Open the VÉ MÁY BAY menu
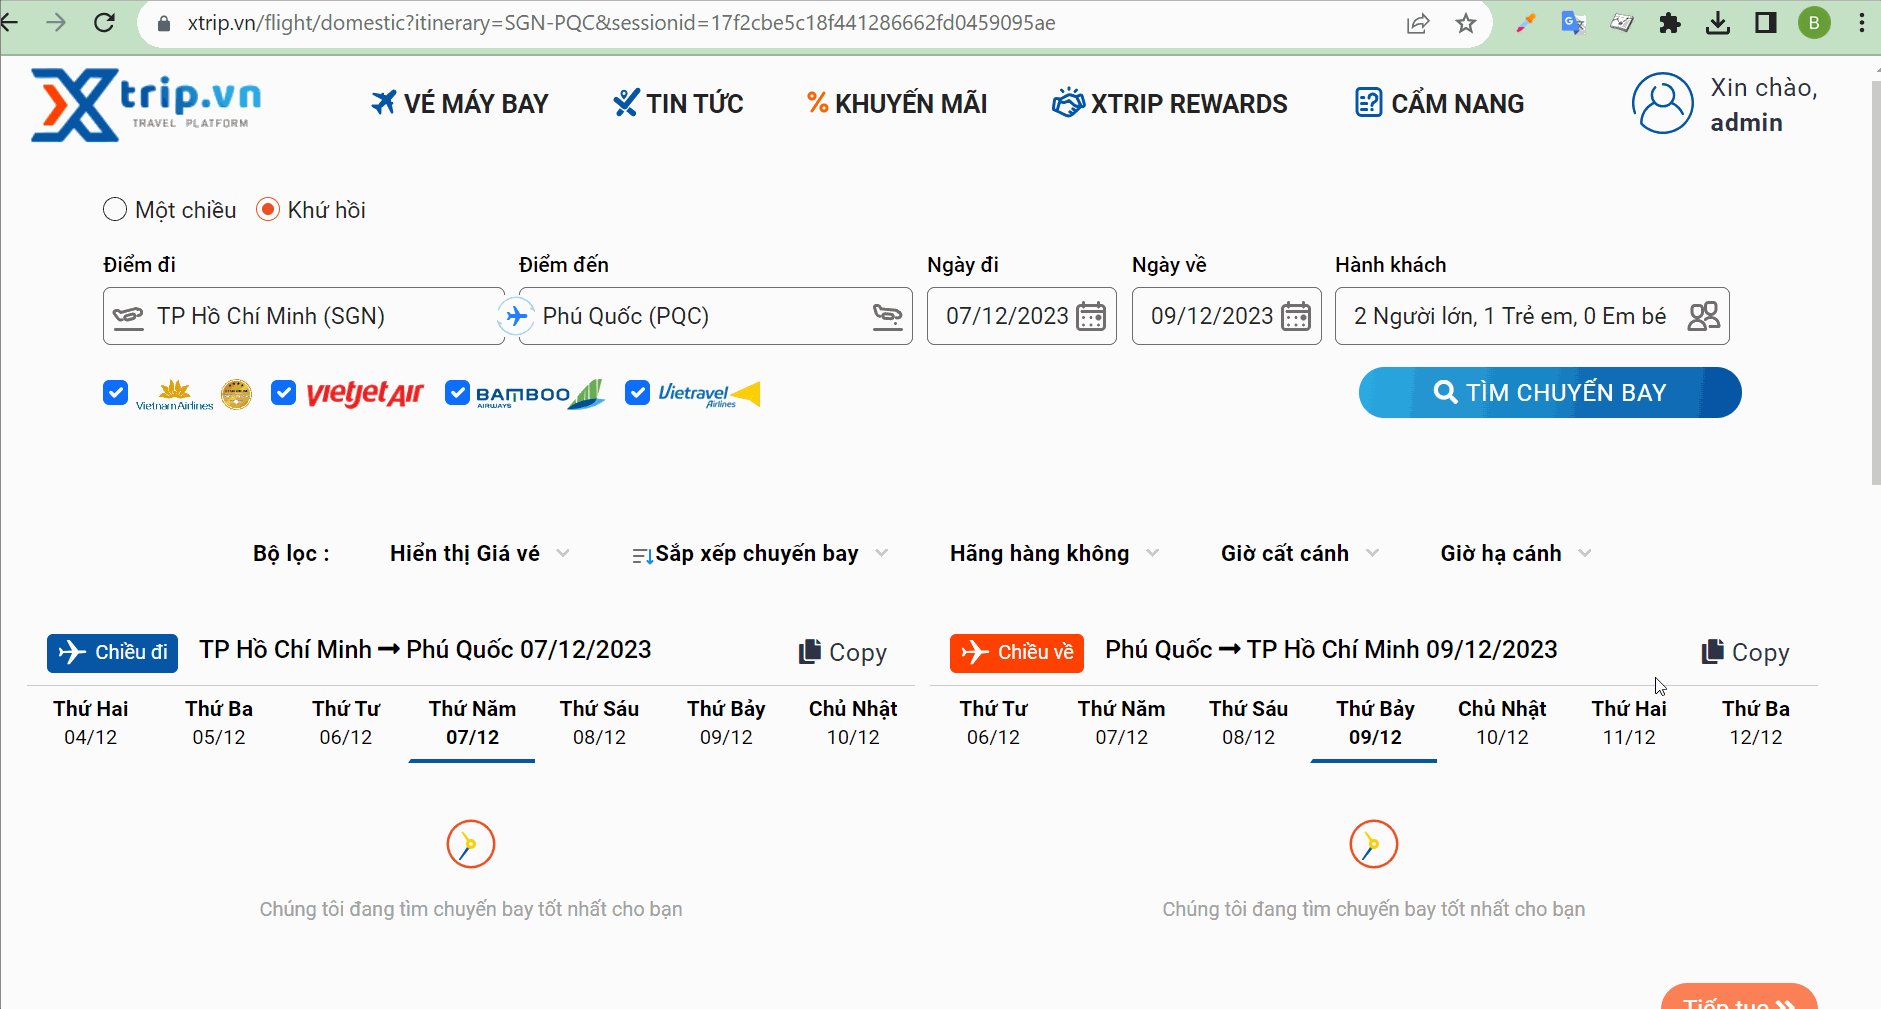The height and width of the screenshot is (1009, 1881). pos(459,103)
